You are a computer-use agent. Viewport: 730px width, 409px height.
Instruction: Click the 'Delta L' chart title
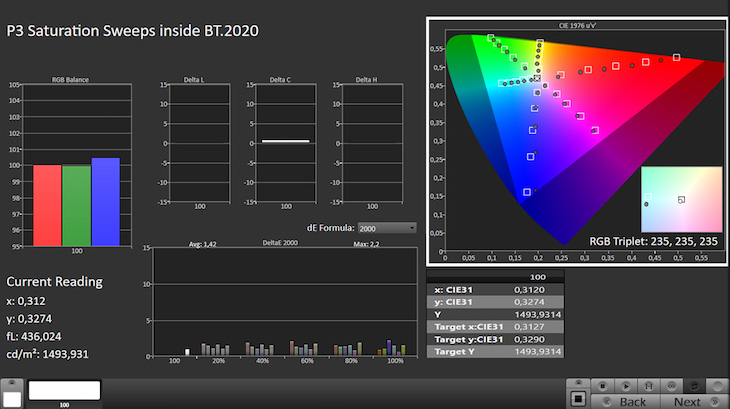point(194,80)
